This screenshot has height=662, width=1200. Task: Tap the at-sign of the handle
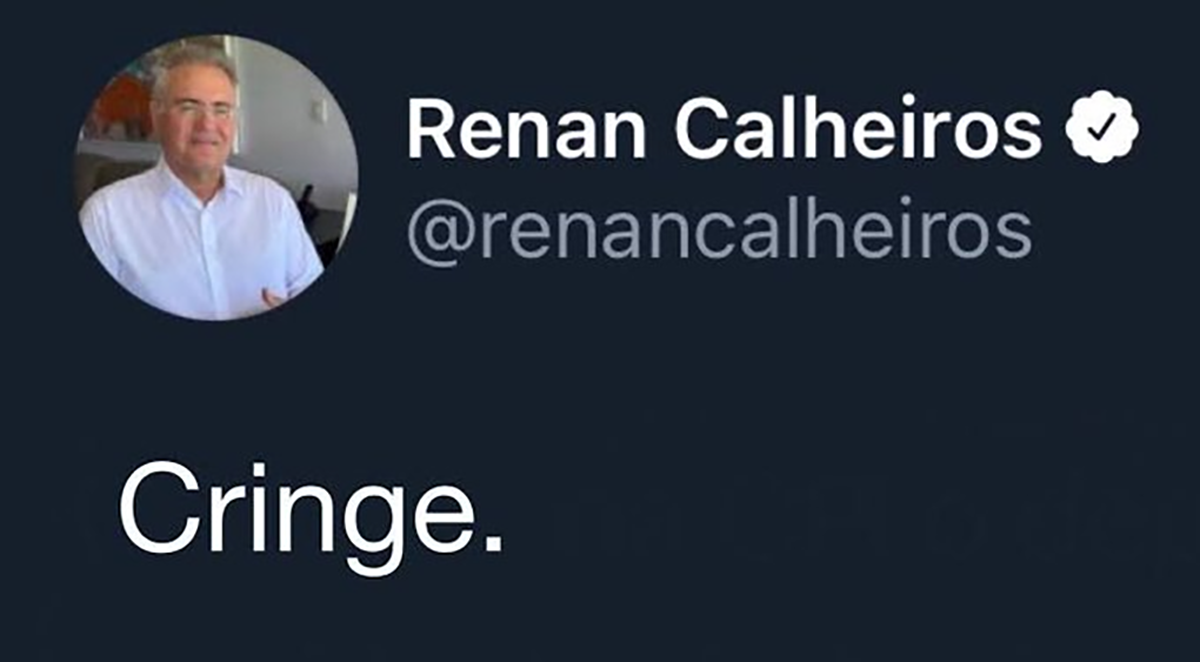437,237
